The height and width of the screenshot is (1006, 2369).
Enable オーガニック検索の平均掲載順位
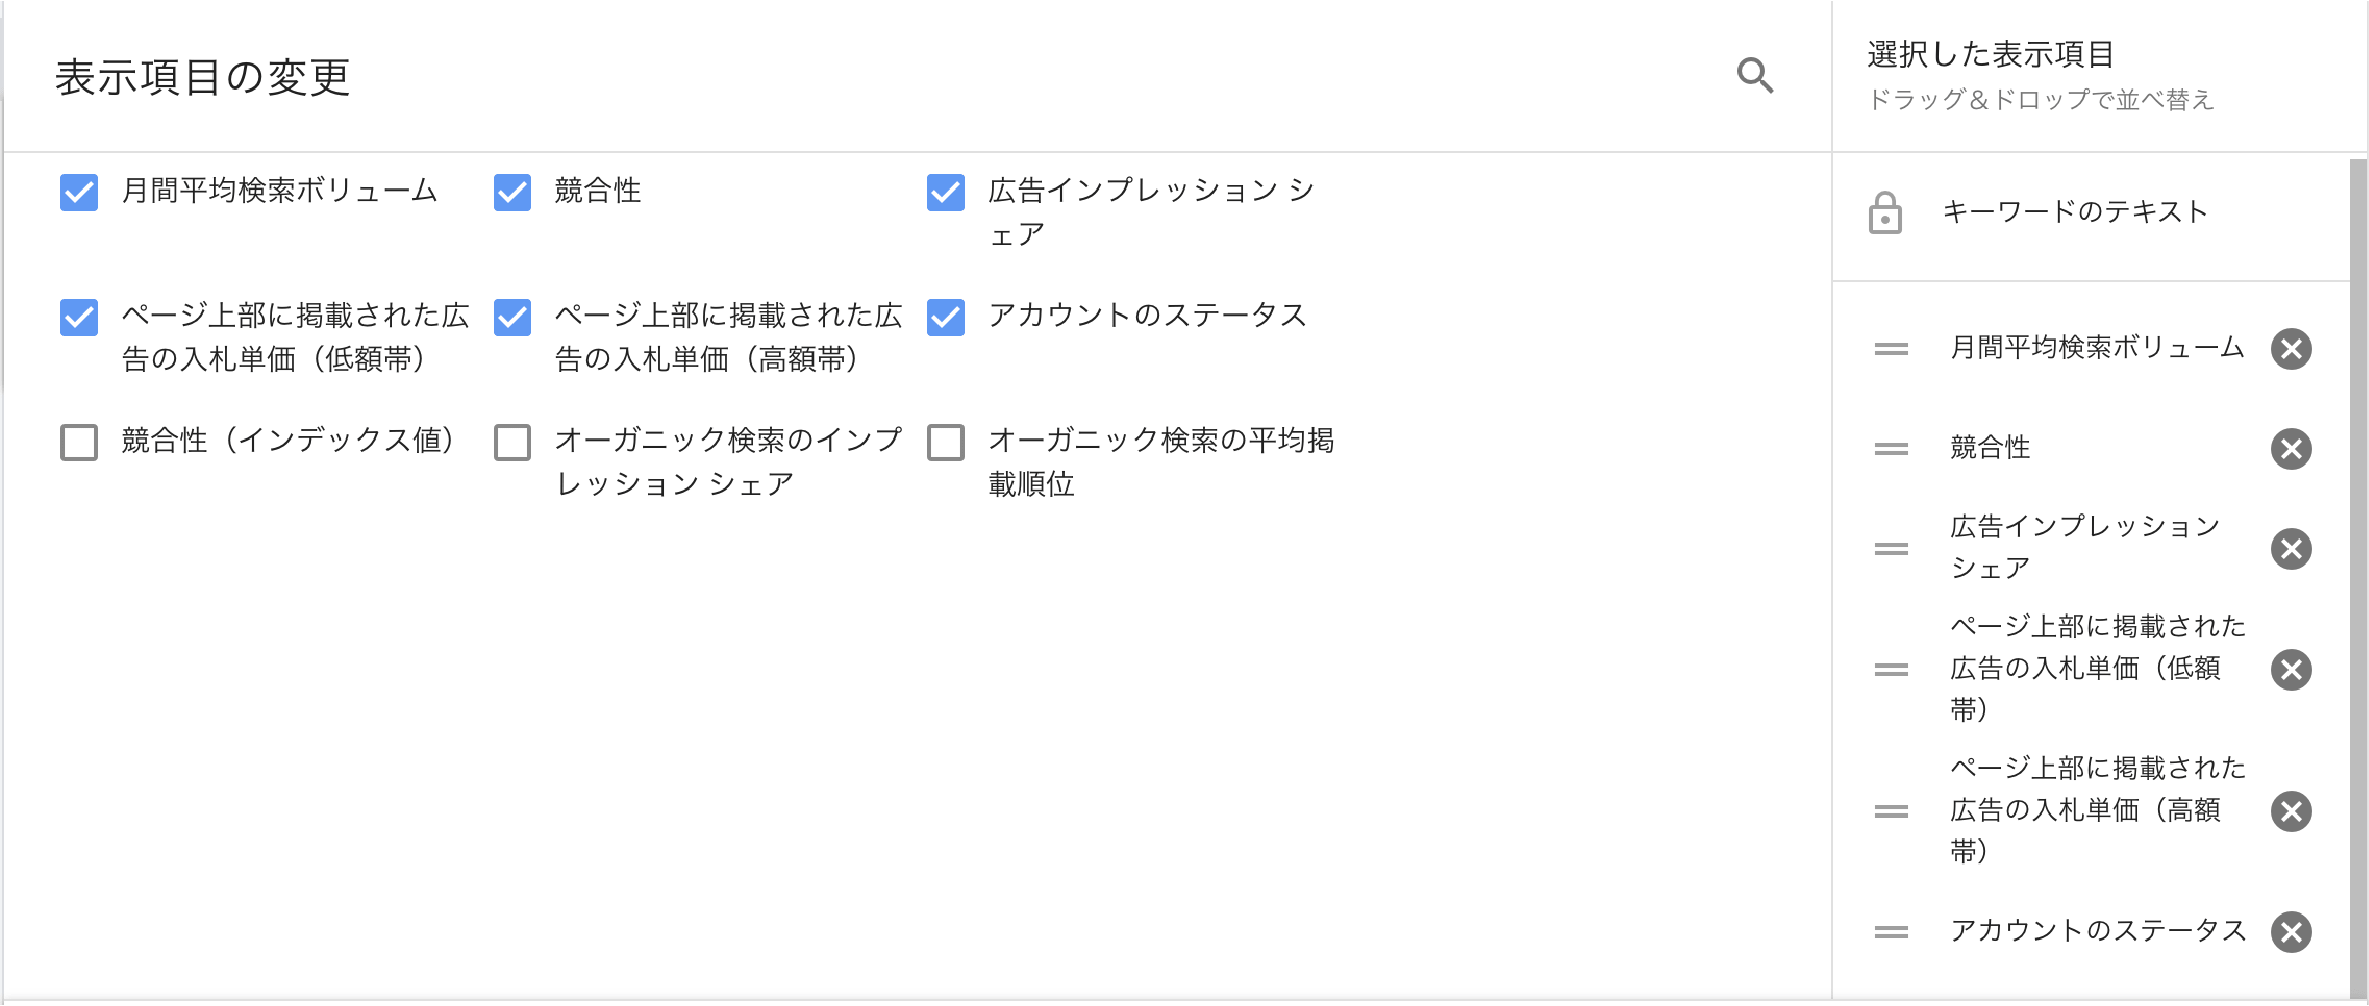[945, 442]
